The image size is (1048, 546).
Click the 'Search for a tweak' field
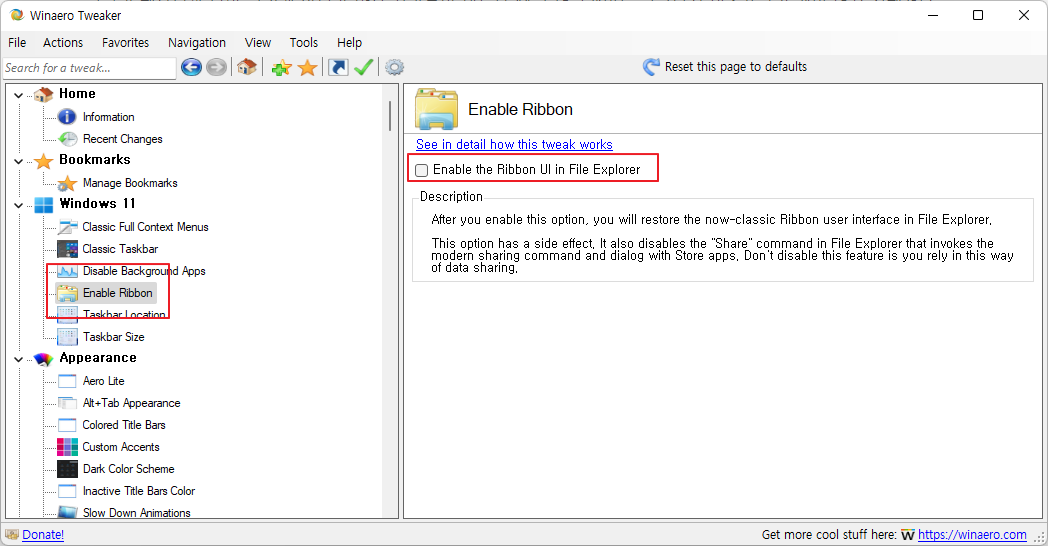(90, 67)
